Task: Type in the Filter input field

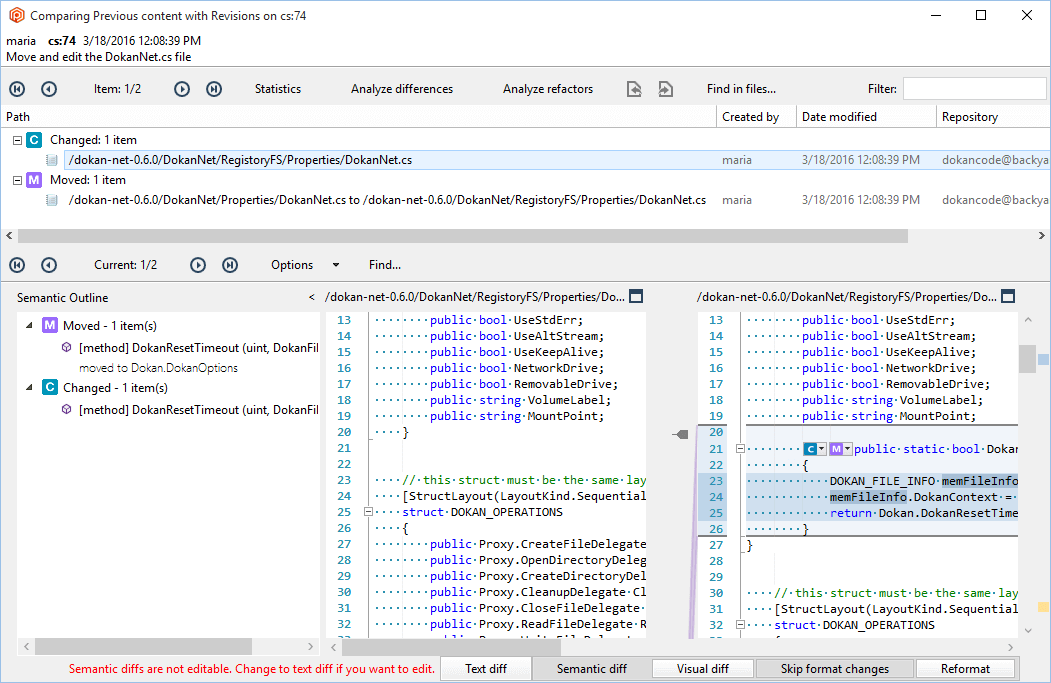Action: click(973, 88)
